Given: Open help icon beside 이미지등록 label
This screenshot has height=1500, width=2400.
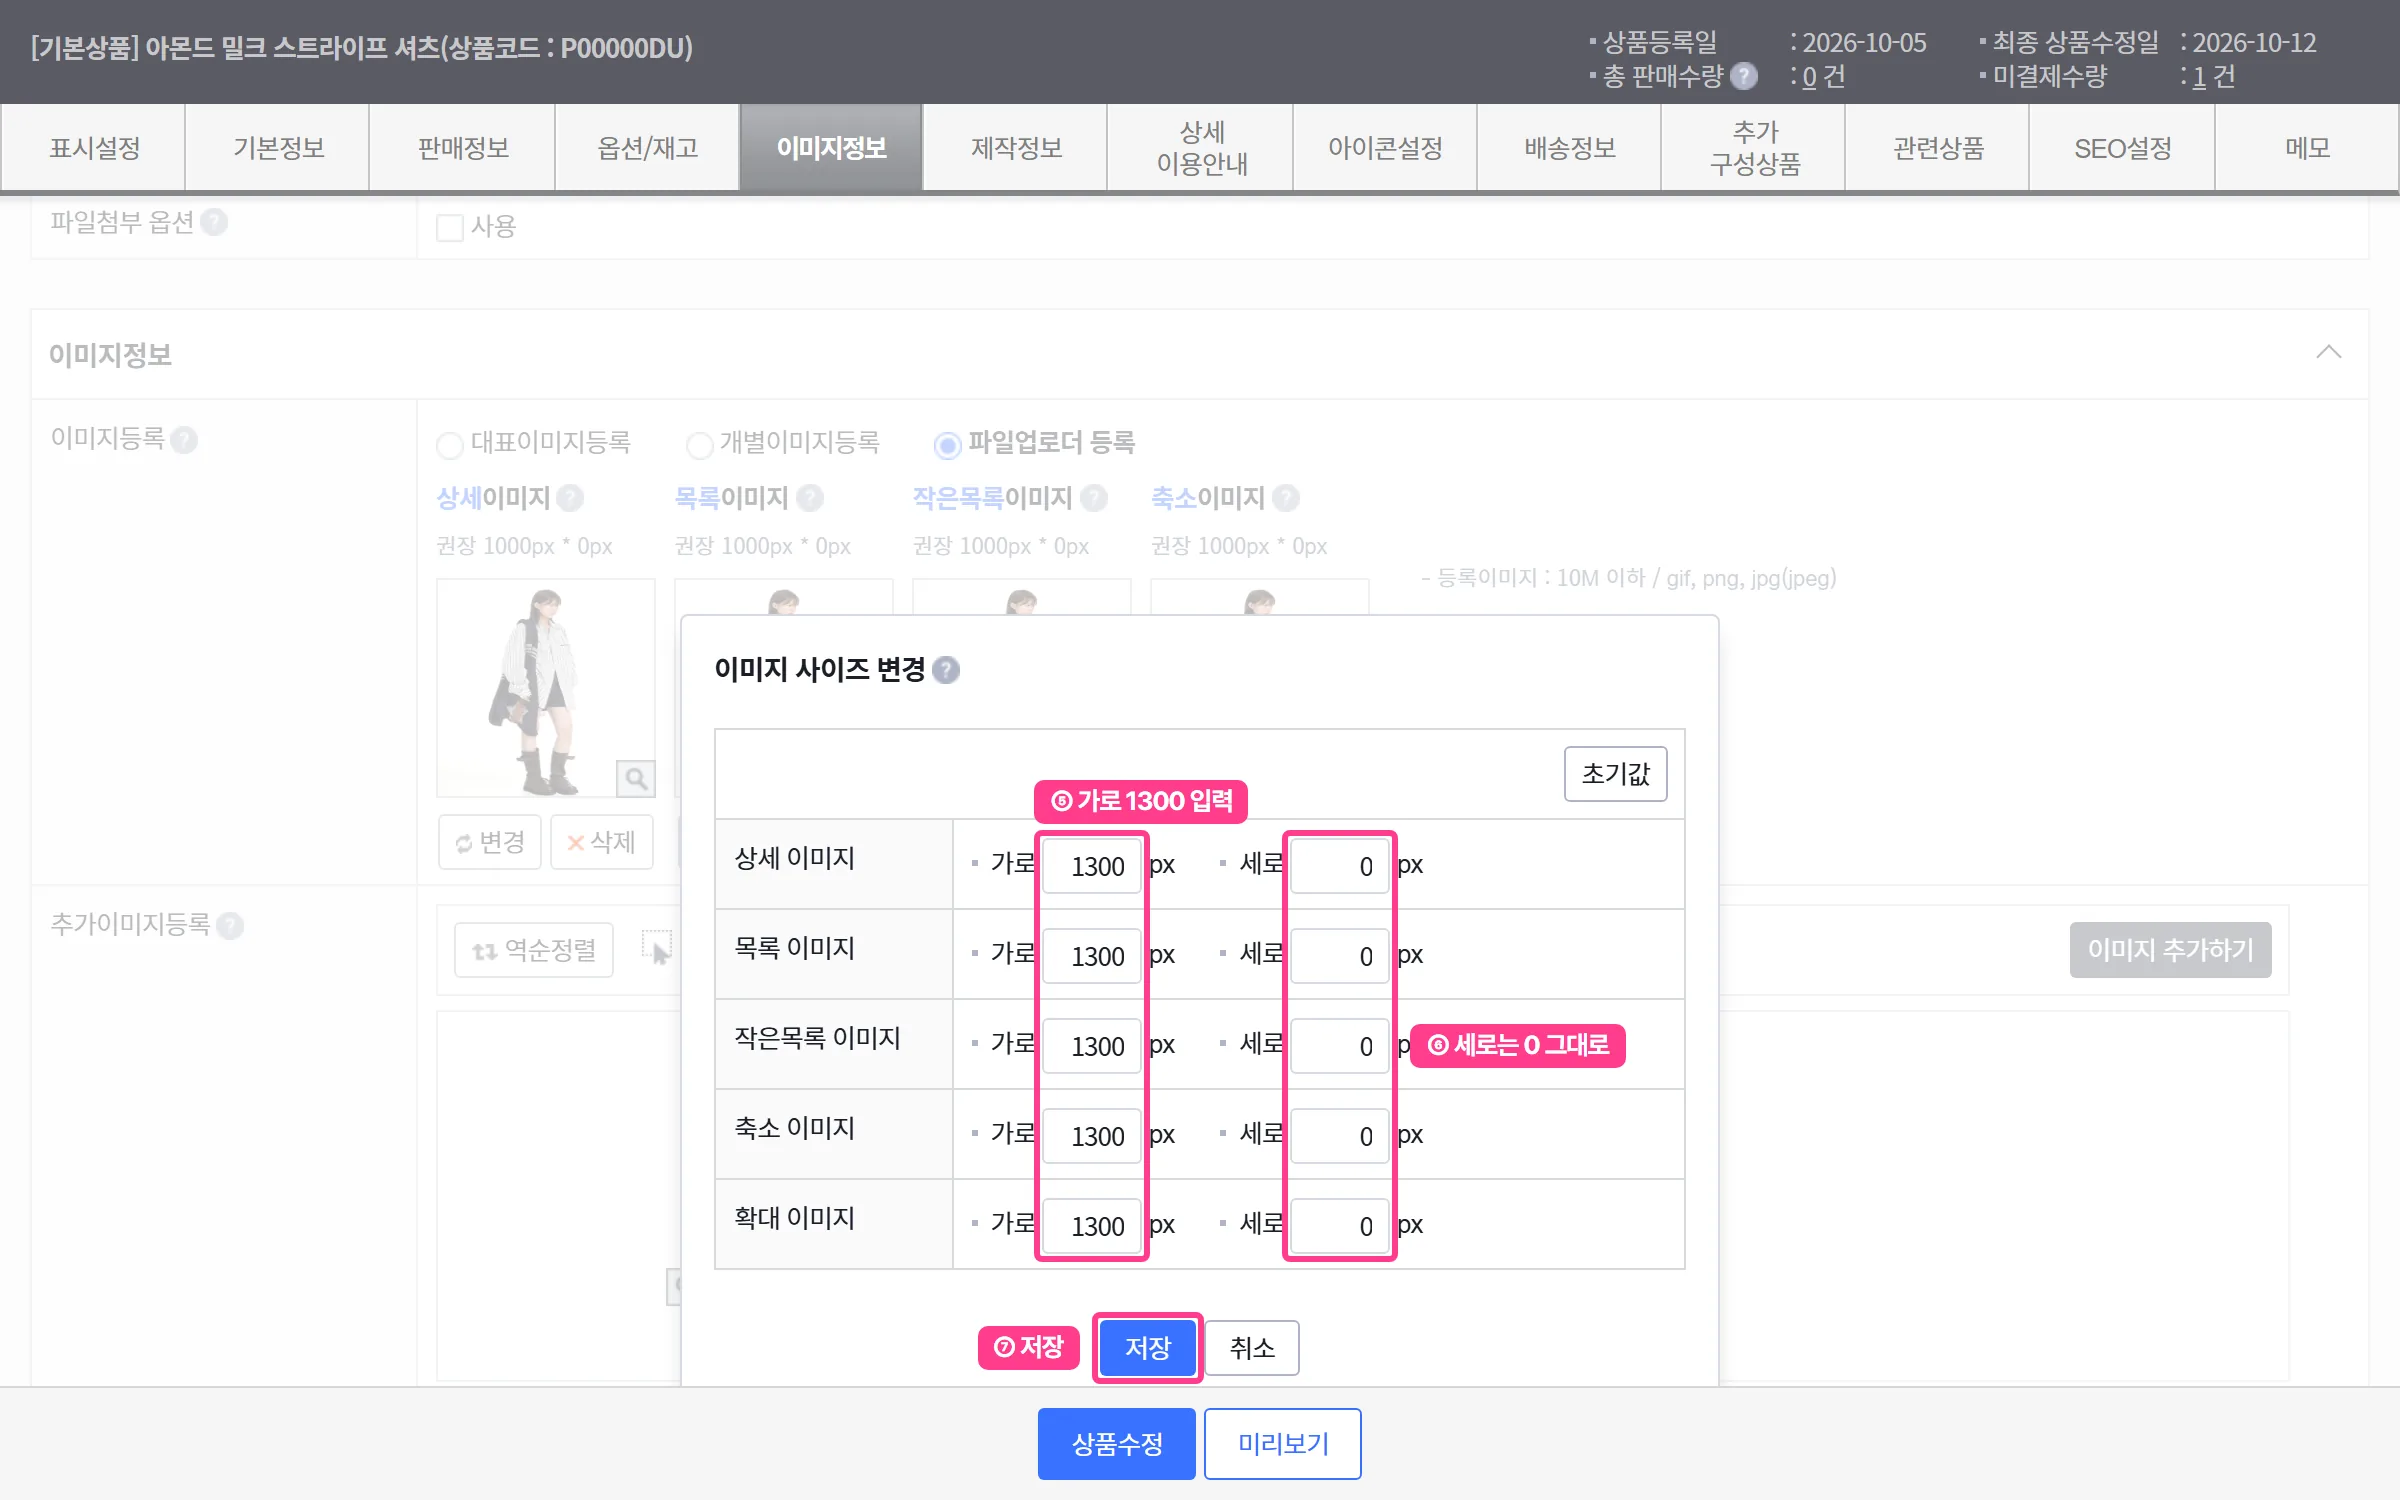Looking at the screenshot, I should 184,439.
